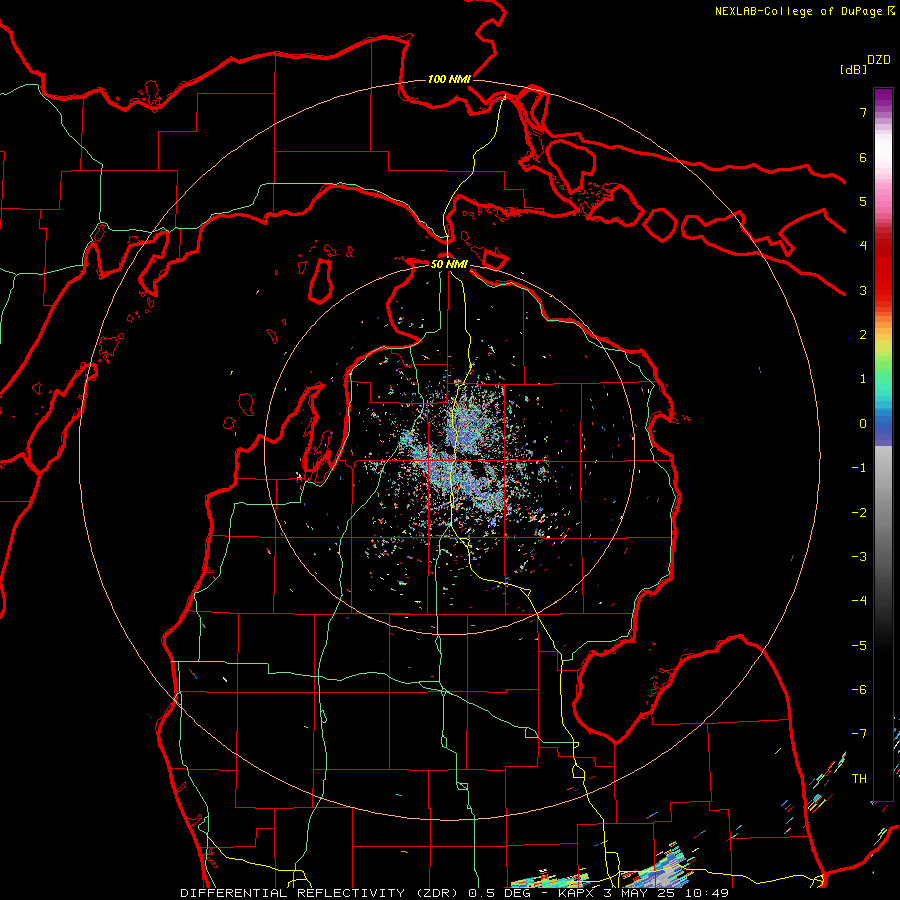900x900 pixels.
Task: Click the scale value 1 label
Action: [x=863, y=379]
